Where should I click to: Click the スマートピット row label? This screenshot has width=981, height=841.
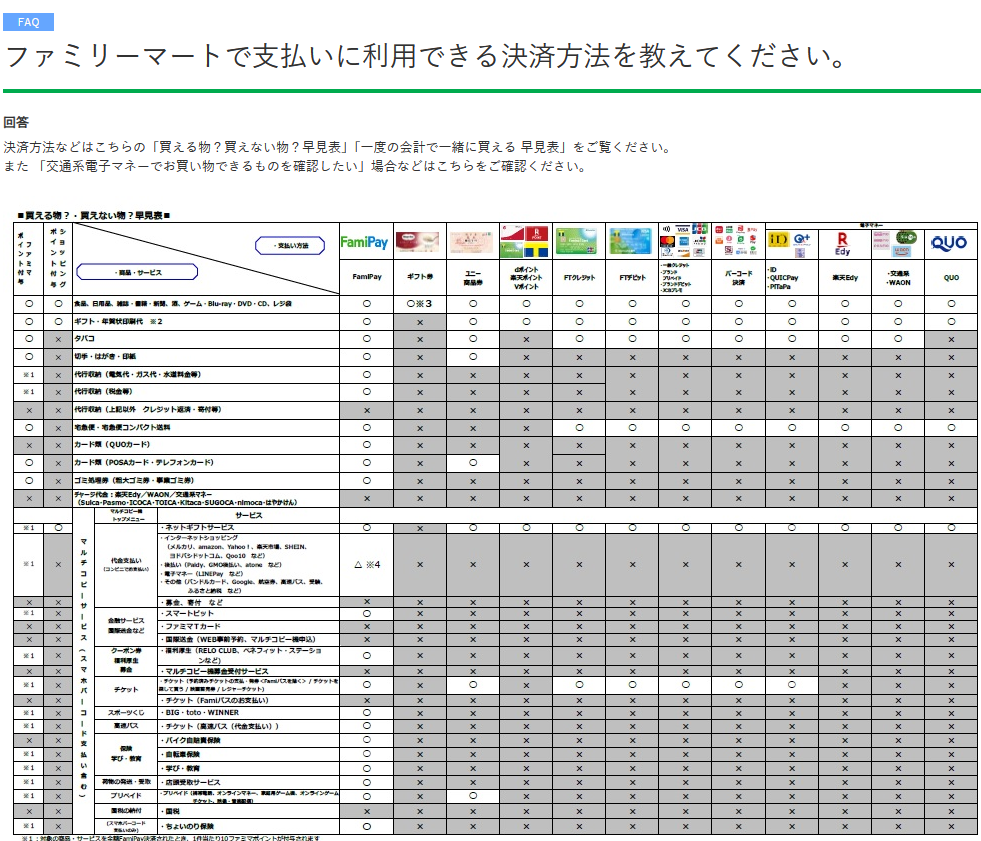pos(187,613)
